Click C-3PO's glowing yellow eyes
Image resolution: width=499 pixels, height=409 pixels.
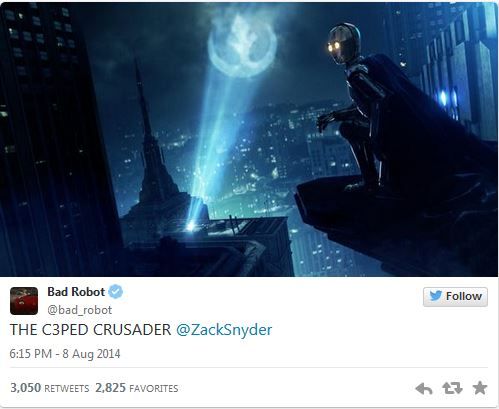pos(334,47)
